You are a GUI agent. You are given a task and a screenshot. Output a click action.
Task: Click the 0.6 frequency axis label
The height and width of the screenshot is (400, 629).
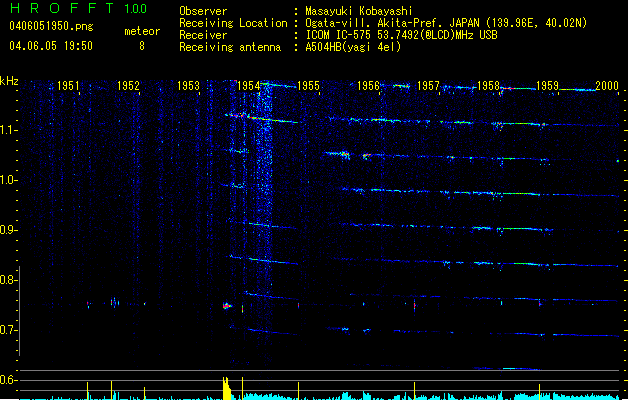click(x=9, y=380)
